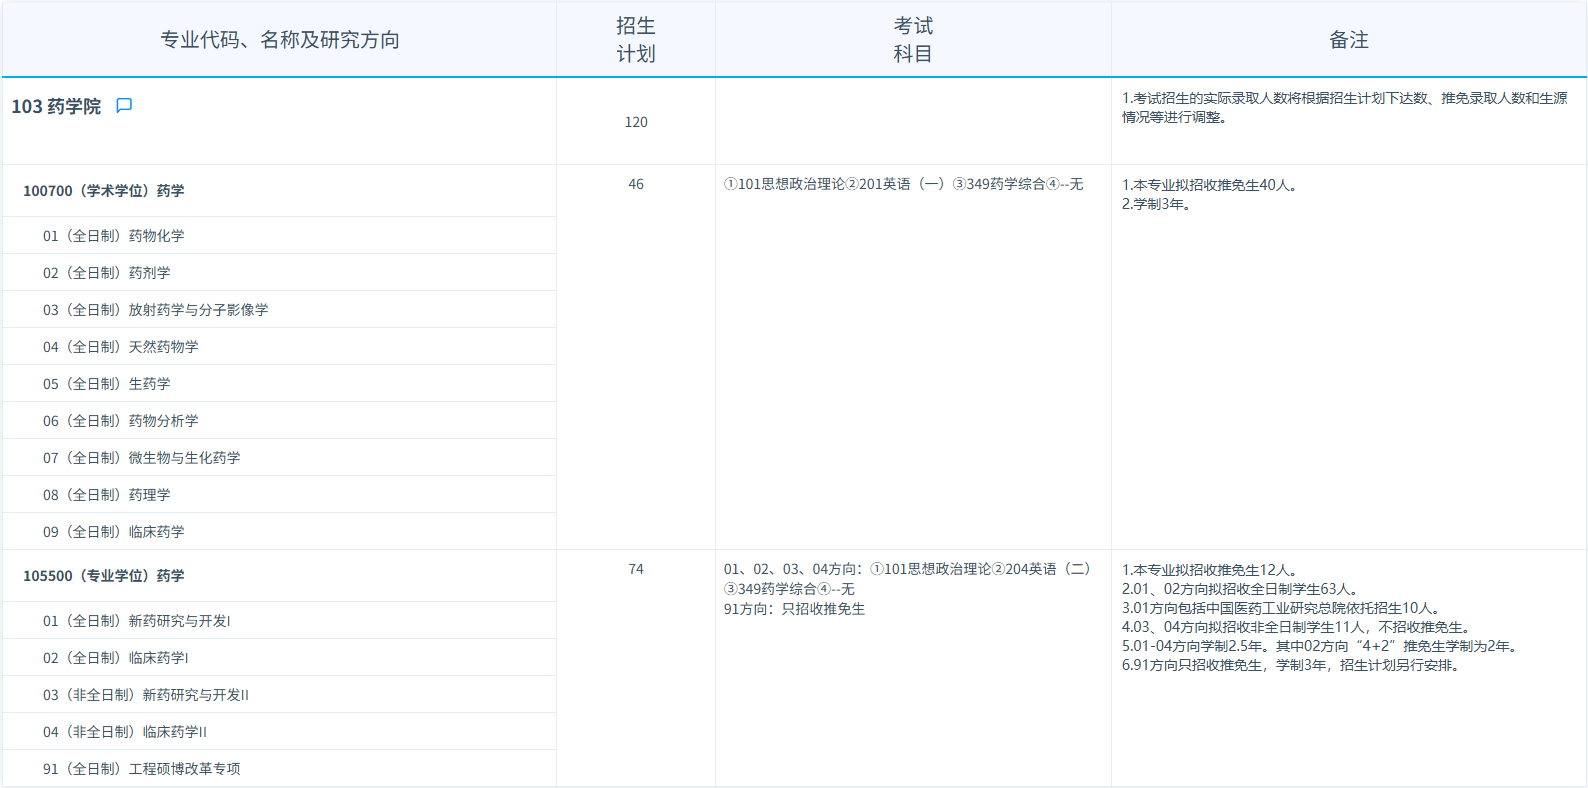
Task: Click direction 03 放射药学与分子影像学
Action: click(155, 310)
